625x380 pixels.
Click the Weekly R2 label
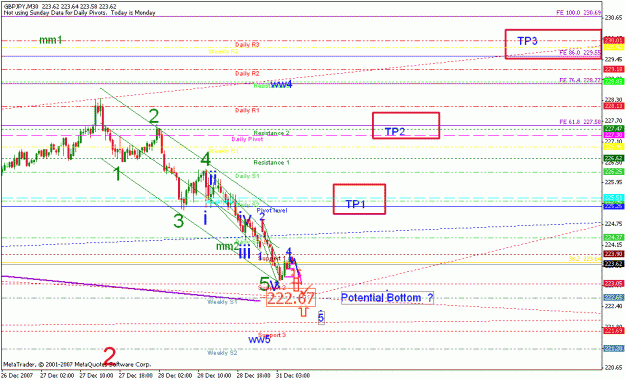[x=224, y=51]
